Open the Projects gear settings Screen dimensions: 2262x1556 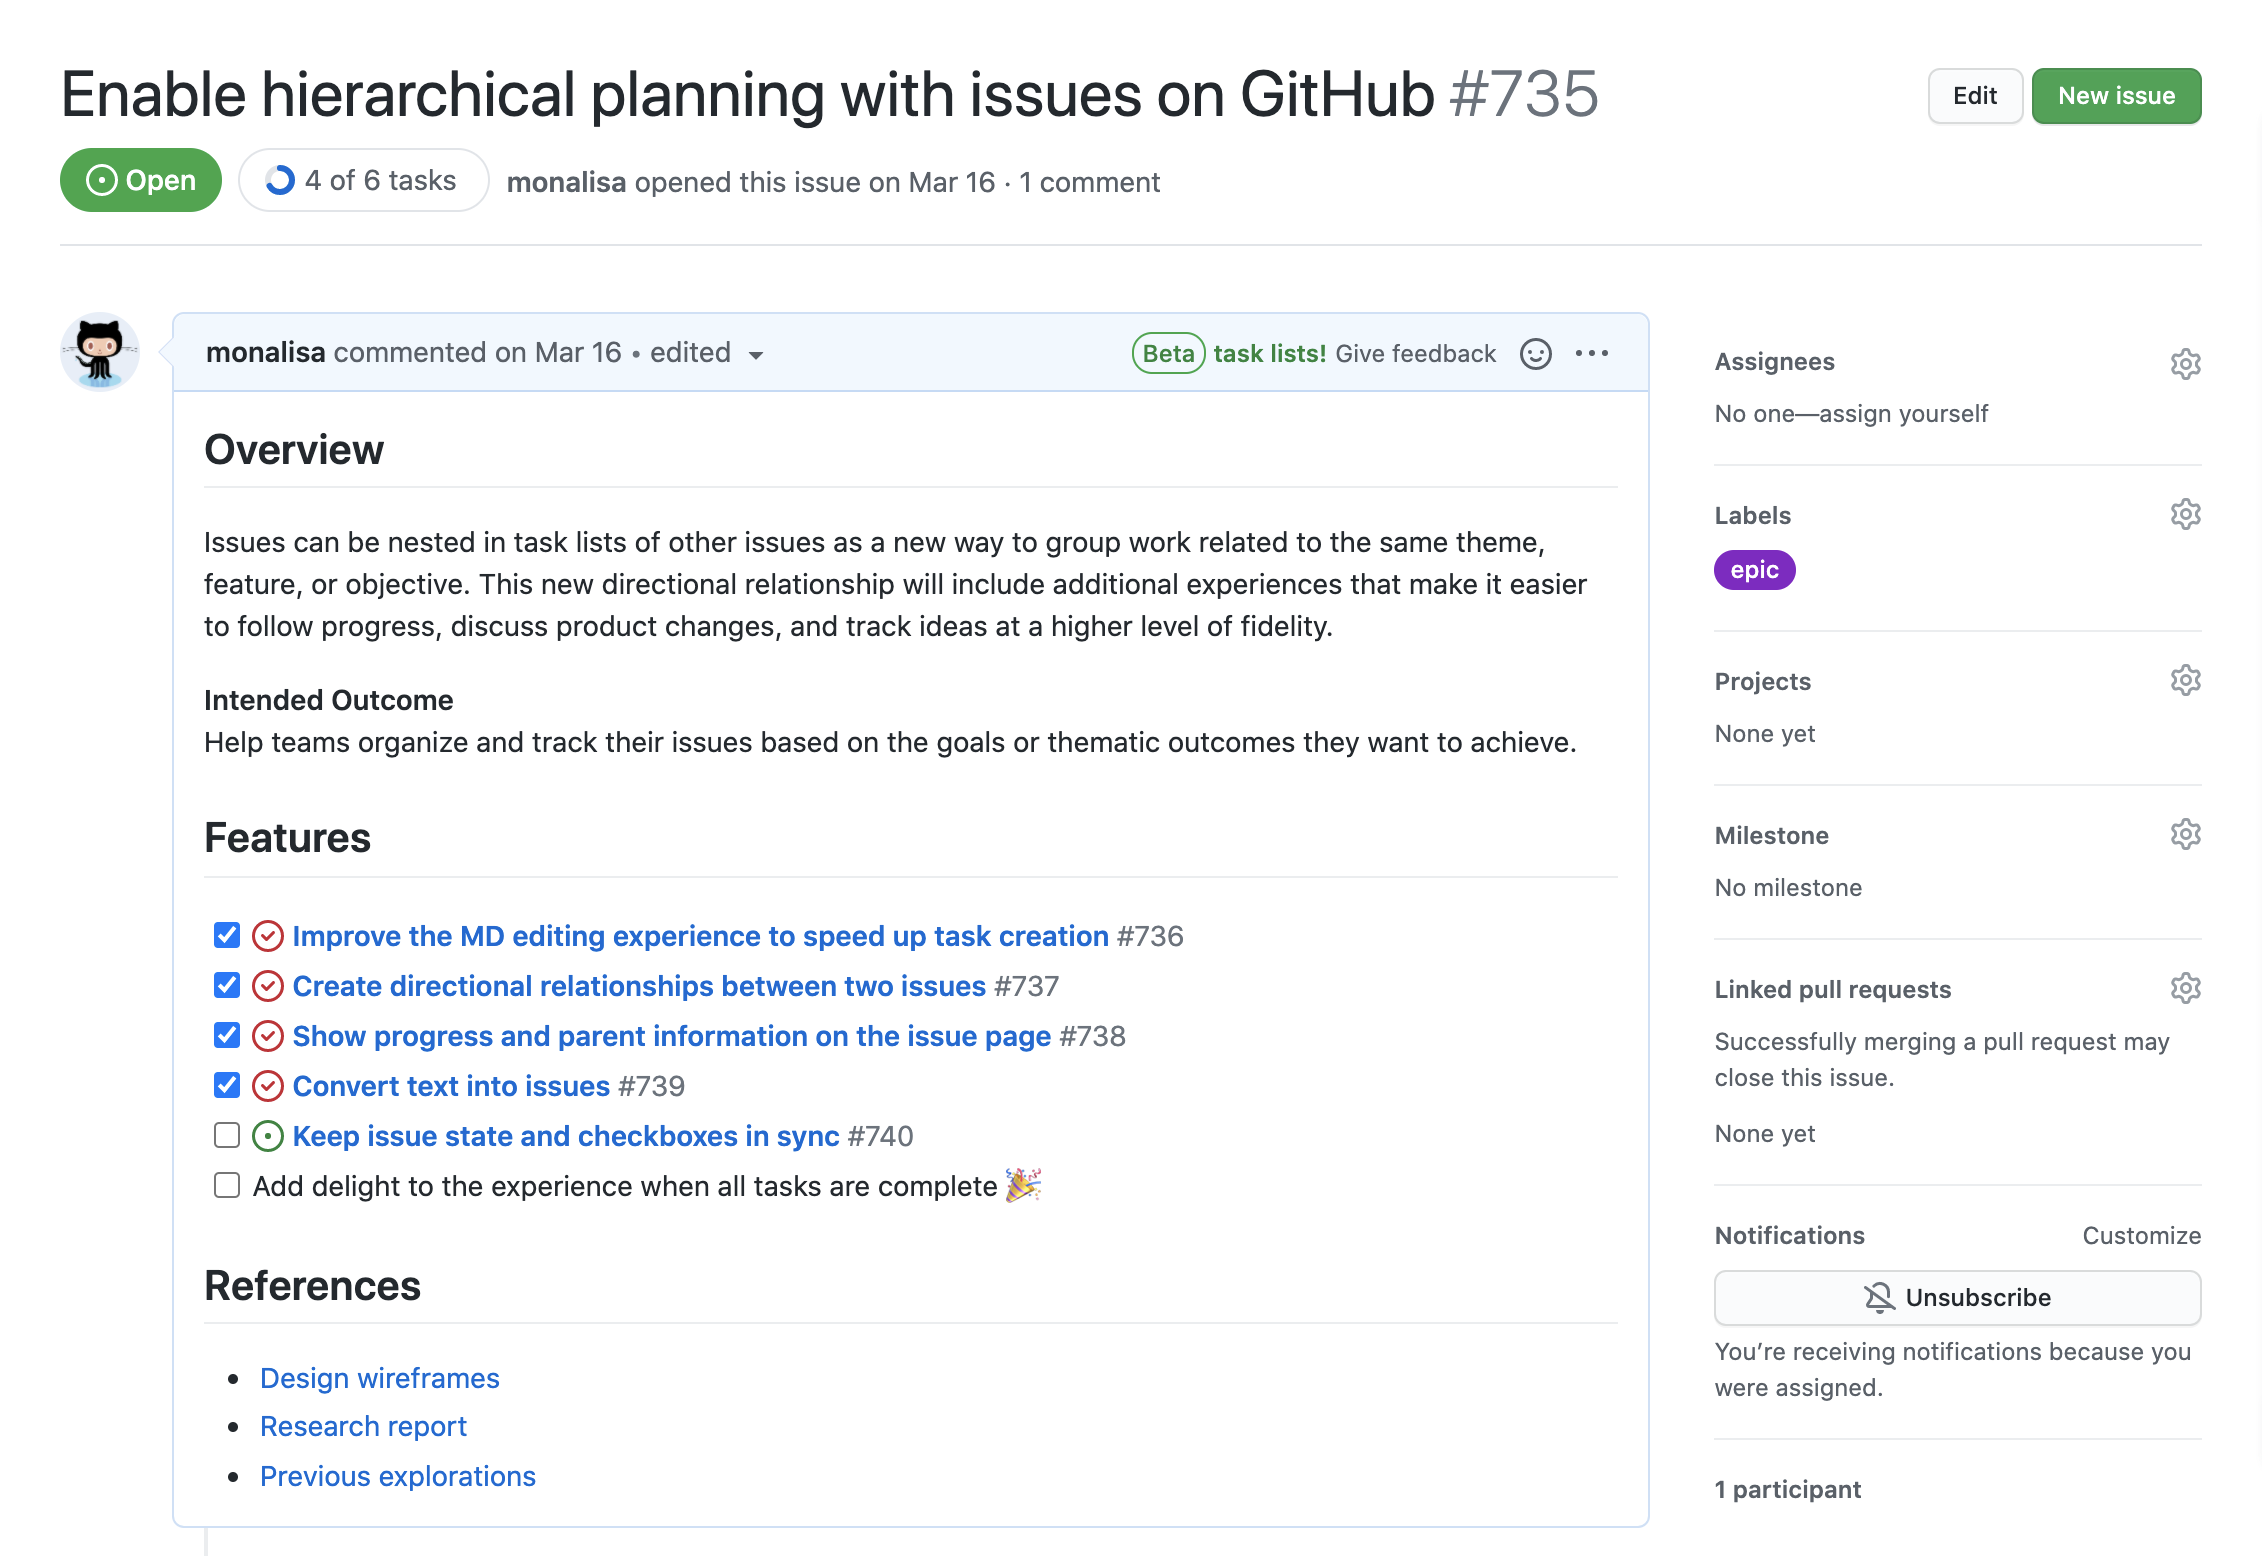[2185, 681]
